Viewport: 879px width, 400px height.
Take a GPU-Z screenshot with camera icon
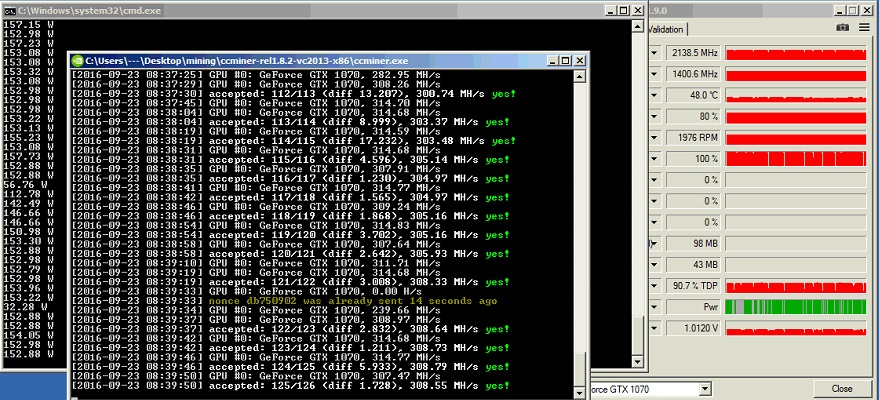point(842,28)
